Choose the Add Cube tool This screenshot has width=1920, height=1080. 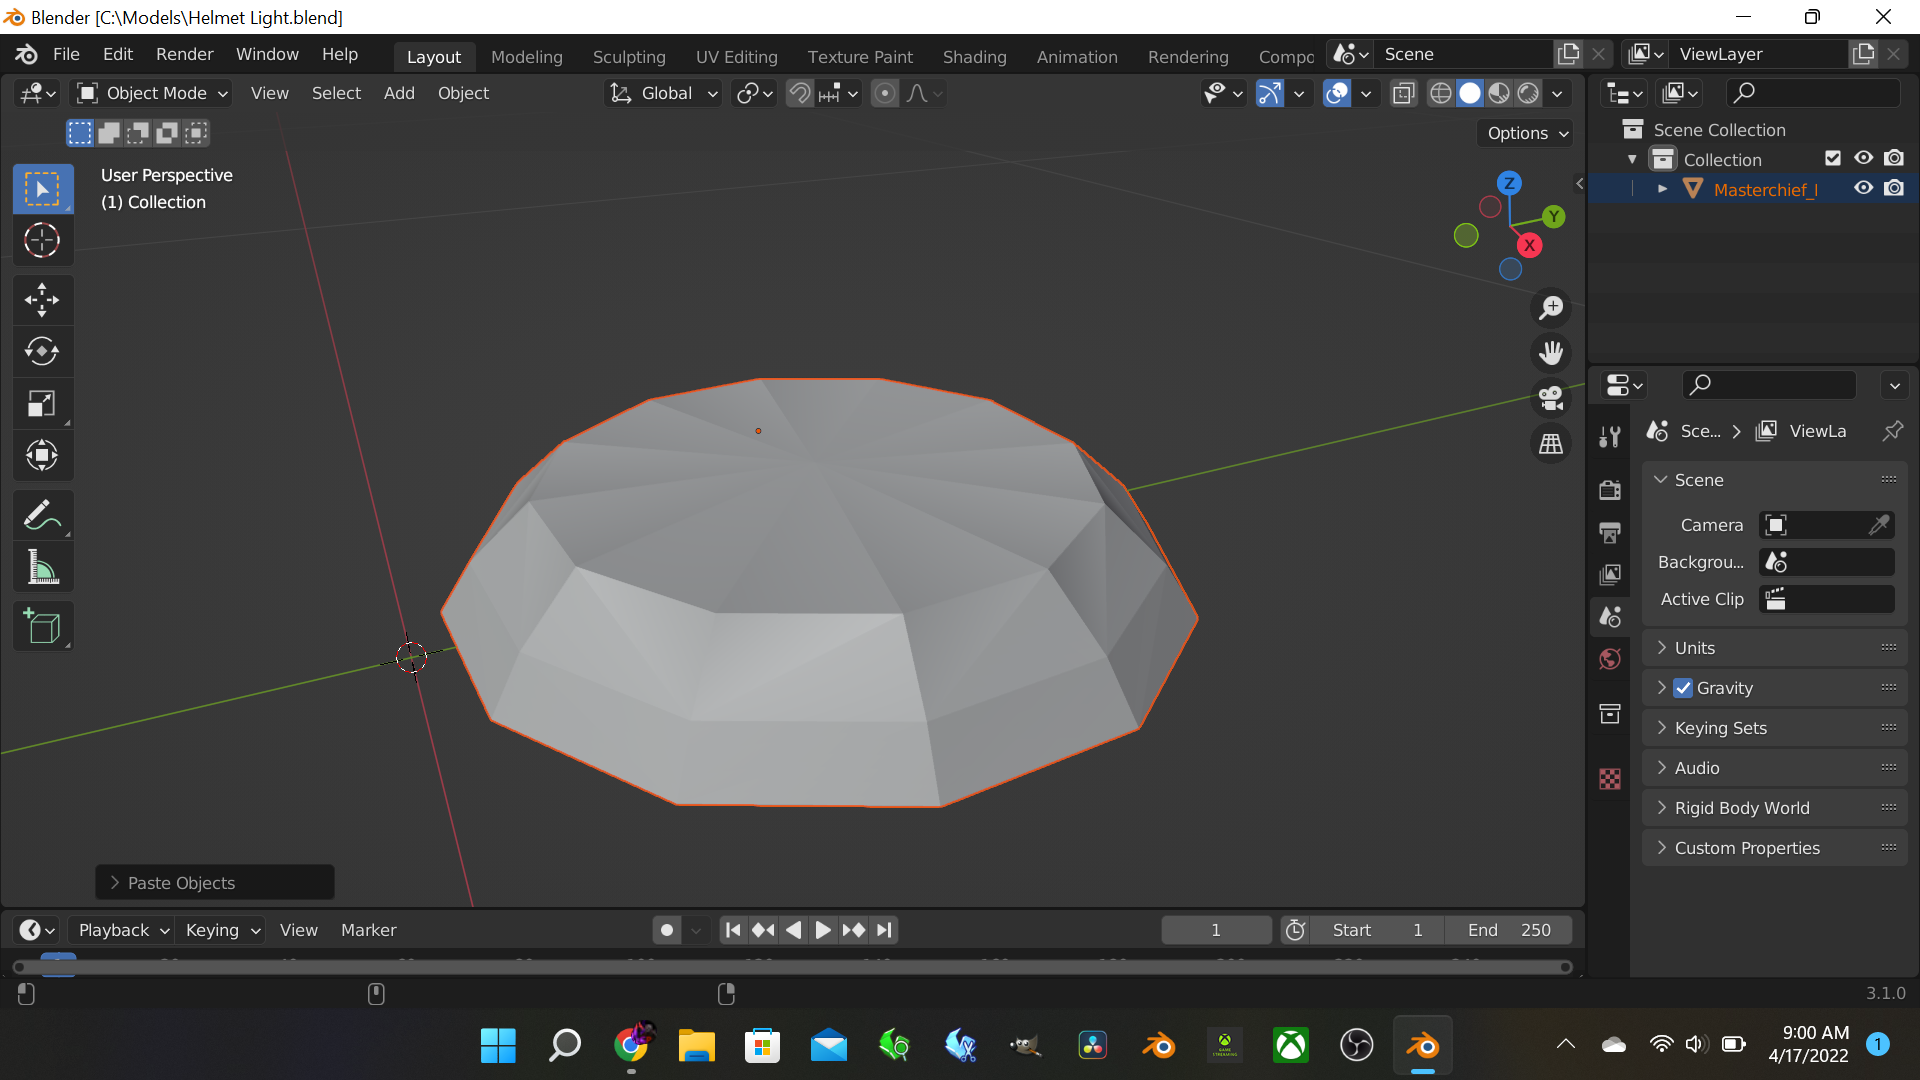pos(42,626)
